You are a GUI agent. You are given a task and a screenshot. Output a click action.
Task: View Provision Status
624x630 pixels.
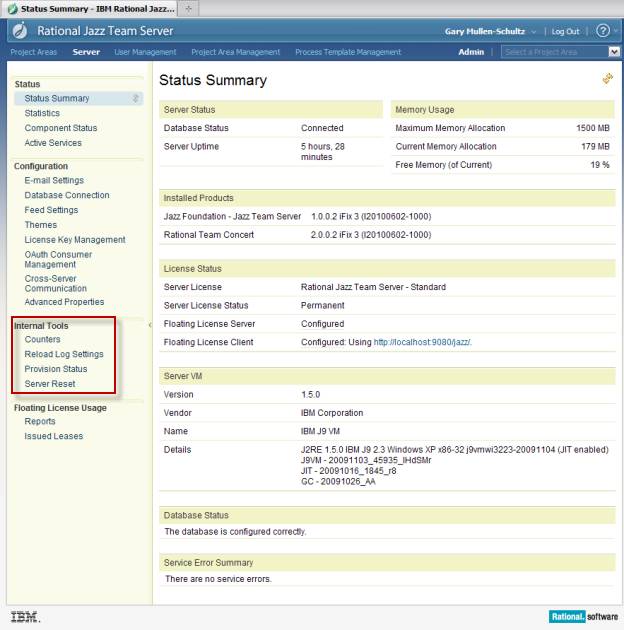point(56,369)
